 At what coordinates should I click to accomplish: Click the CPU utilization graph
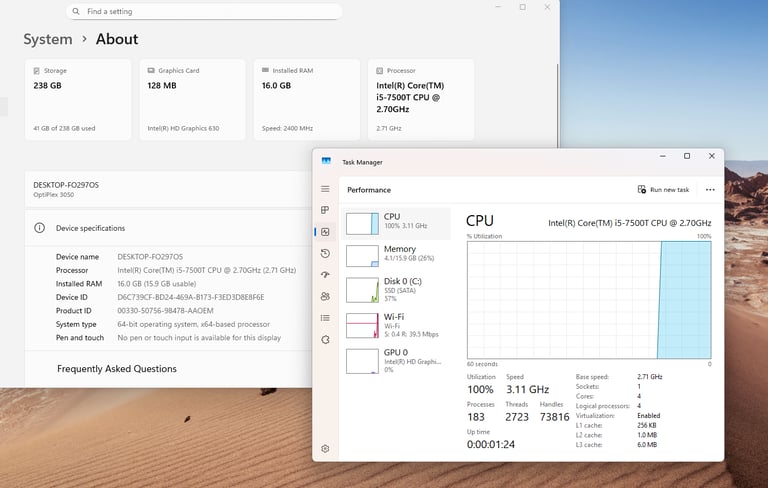point(589,300)
